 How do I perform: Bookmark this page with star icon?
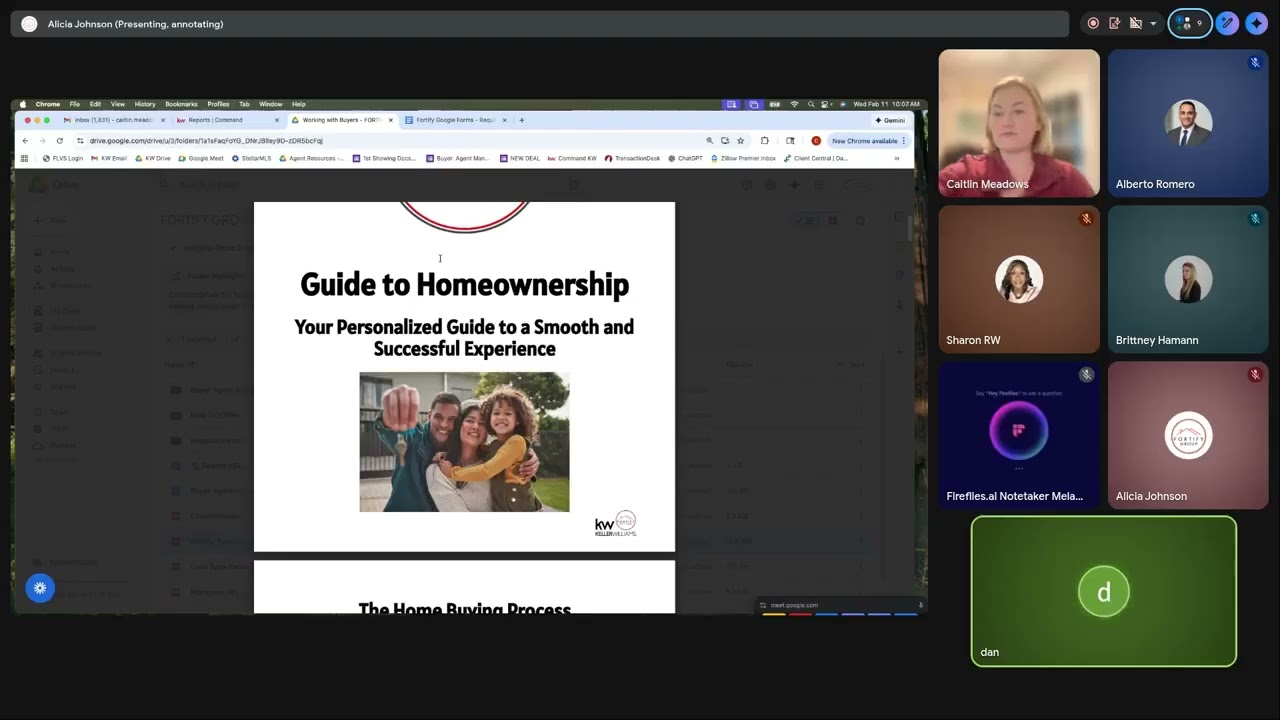point(740,141)
